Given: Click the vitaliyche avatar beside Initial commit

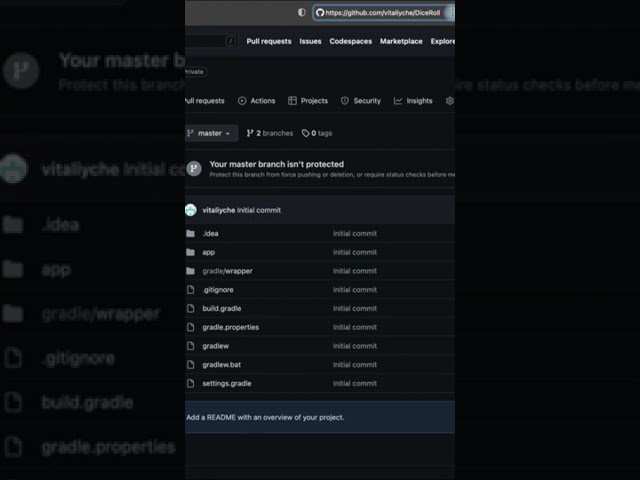Looking at the screenshot, I should [x=191, y=210].
